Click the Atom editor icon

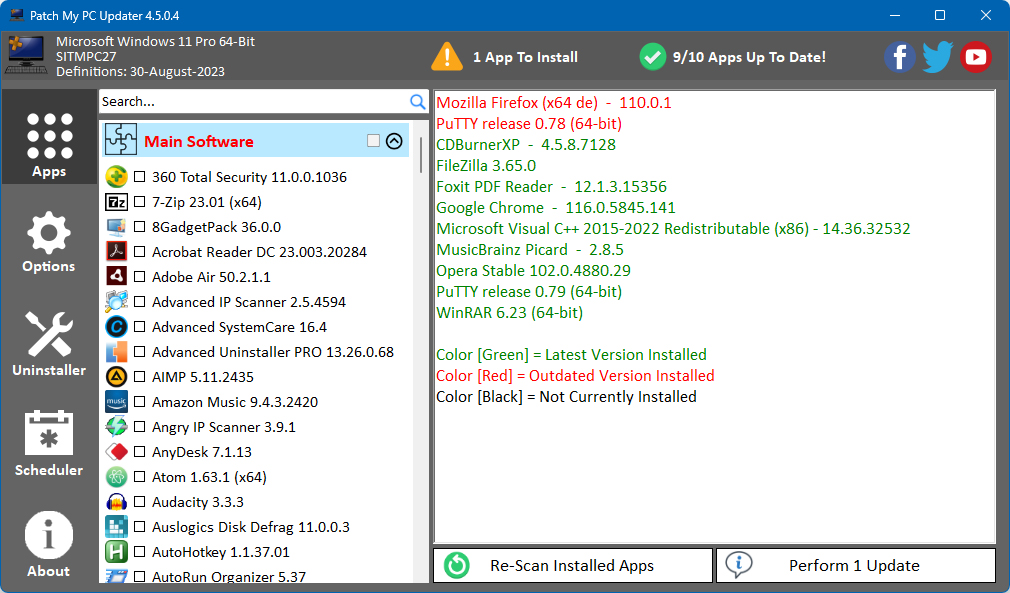(x=117, y=477)
